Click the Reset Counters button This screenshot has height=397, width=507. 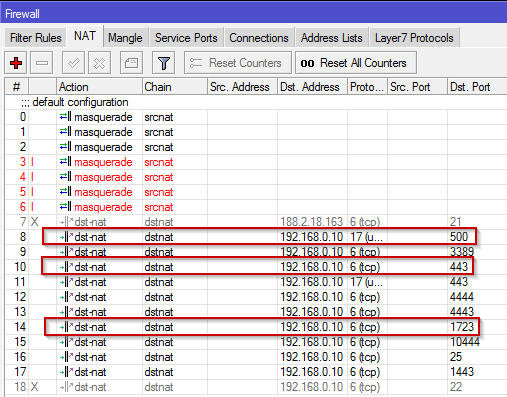pos(238,63)
